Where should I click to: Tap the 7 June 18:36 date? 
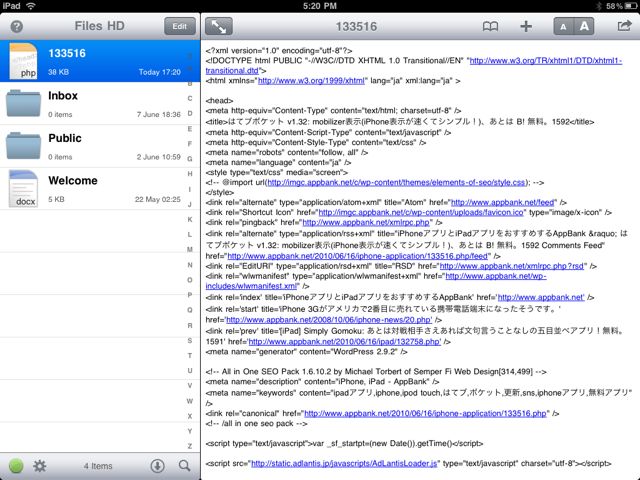(159, 115)
